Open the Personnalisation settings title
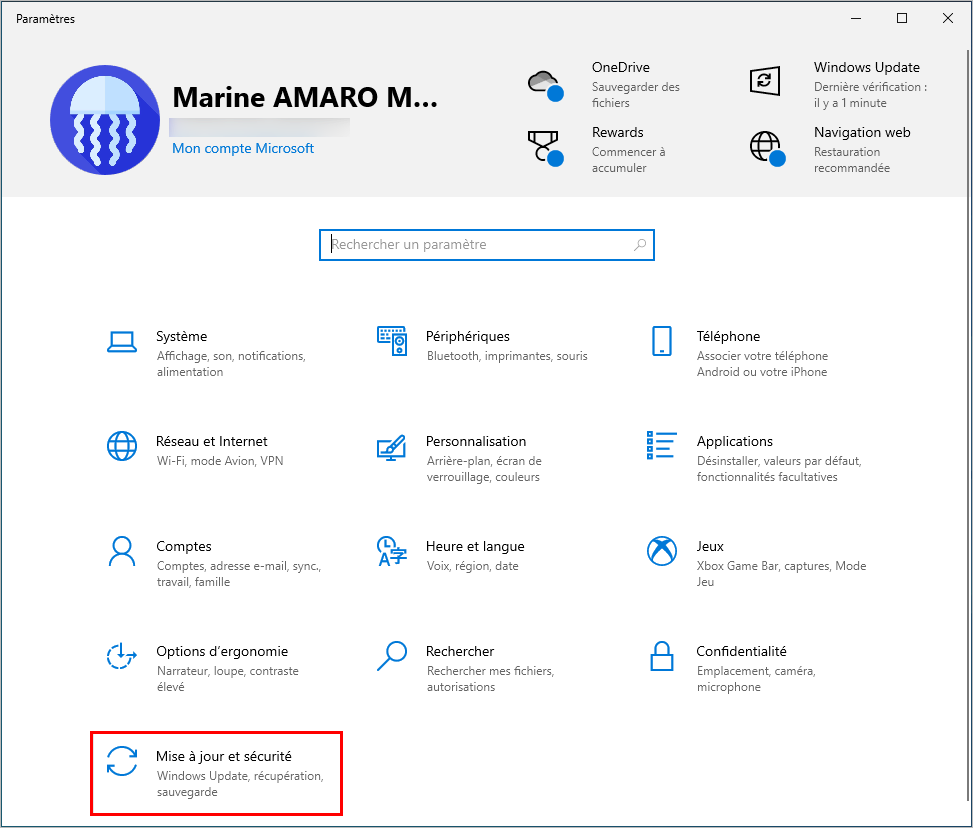Image resolution: width=973 pixels, height=828 pixels. point(475,441)
